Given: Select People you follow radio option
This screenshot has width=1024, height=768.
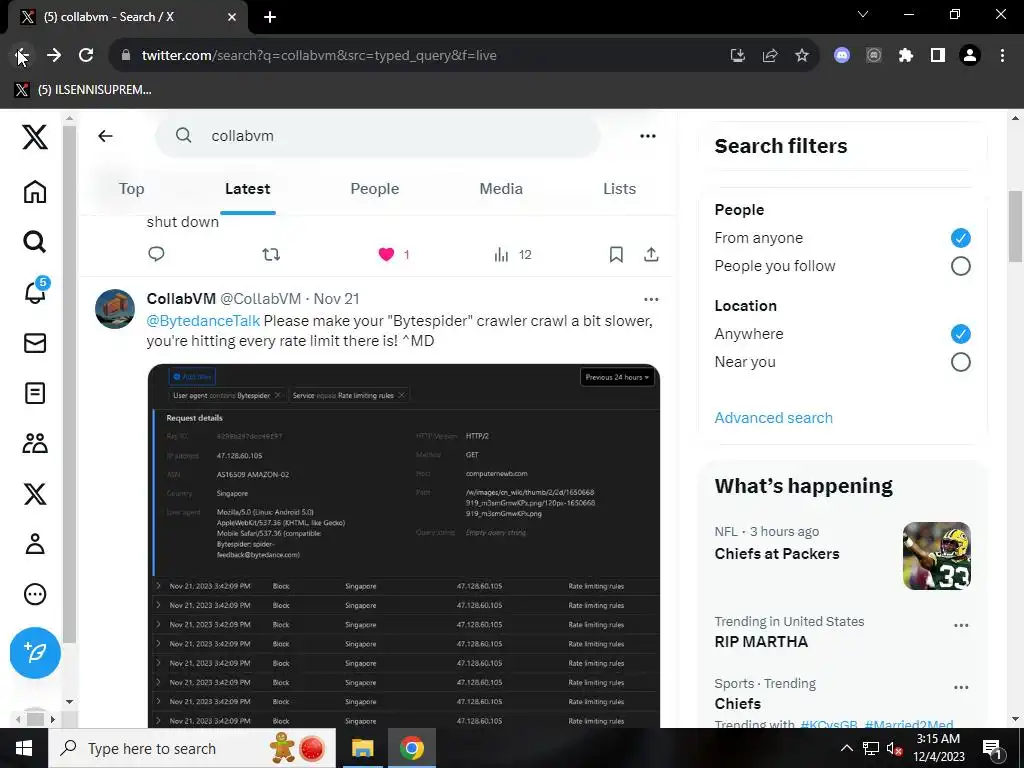Looking at the screenshot, I should tap(961, 266).
